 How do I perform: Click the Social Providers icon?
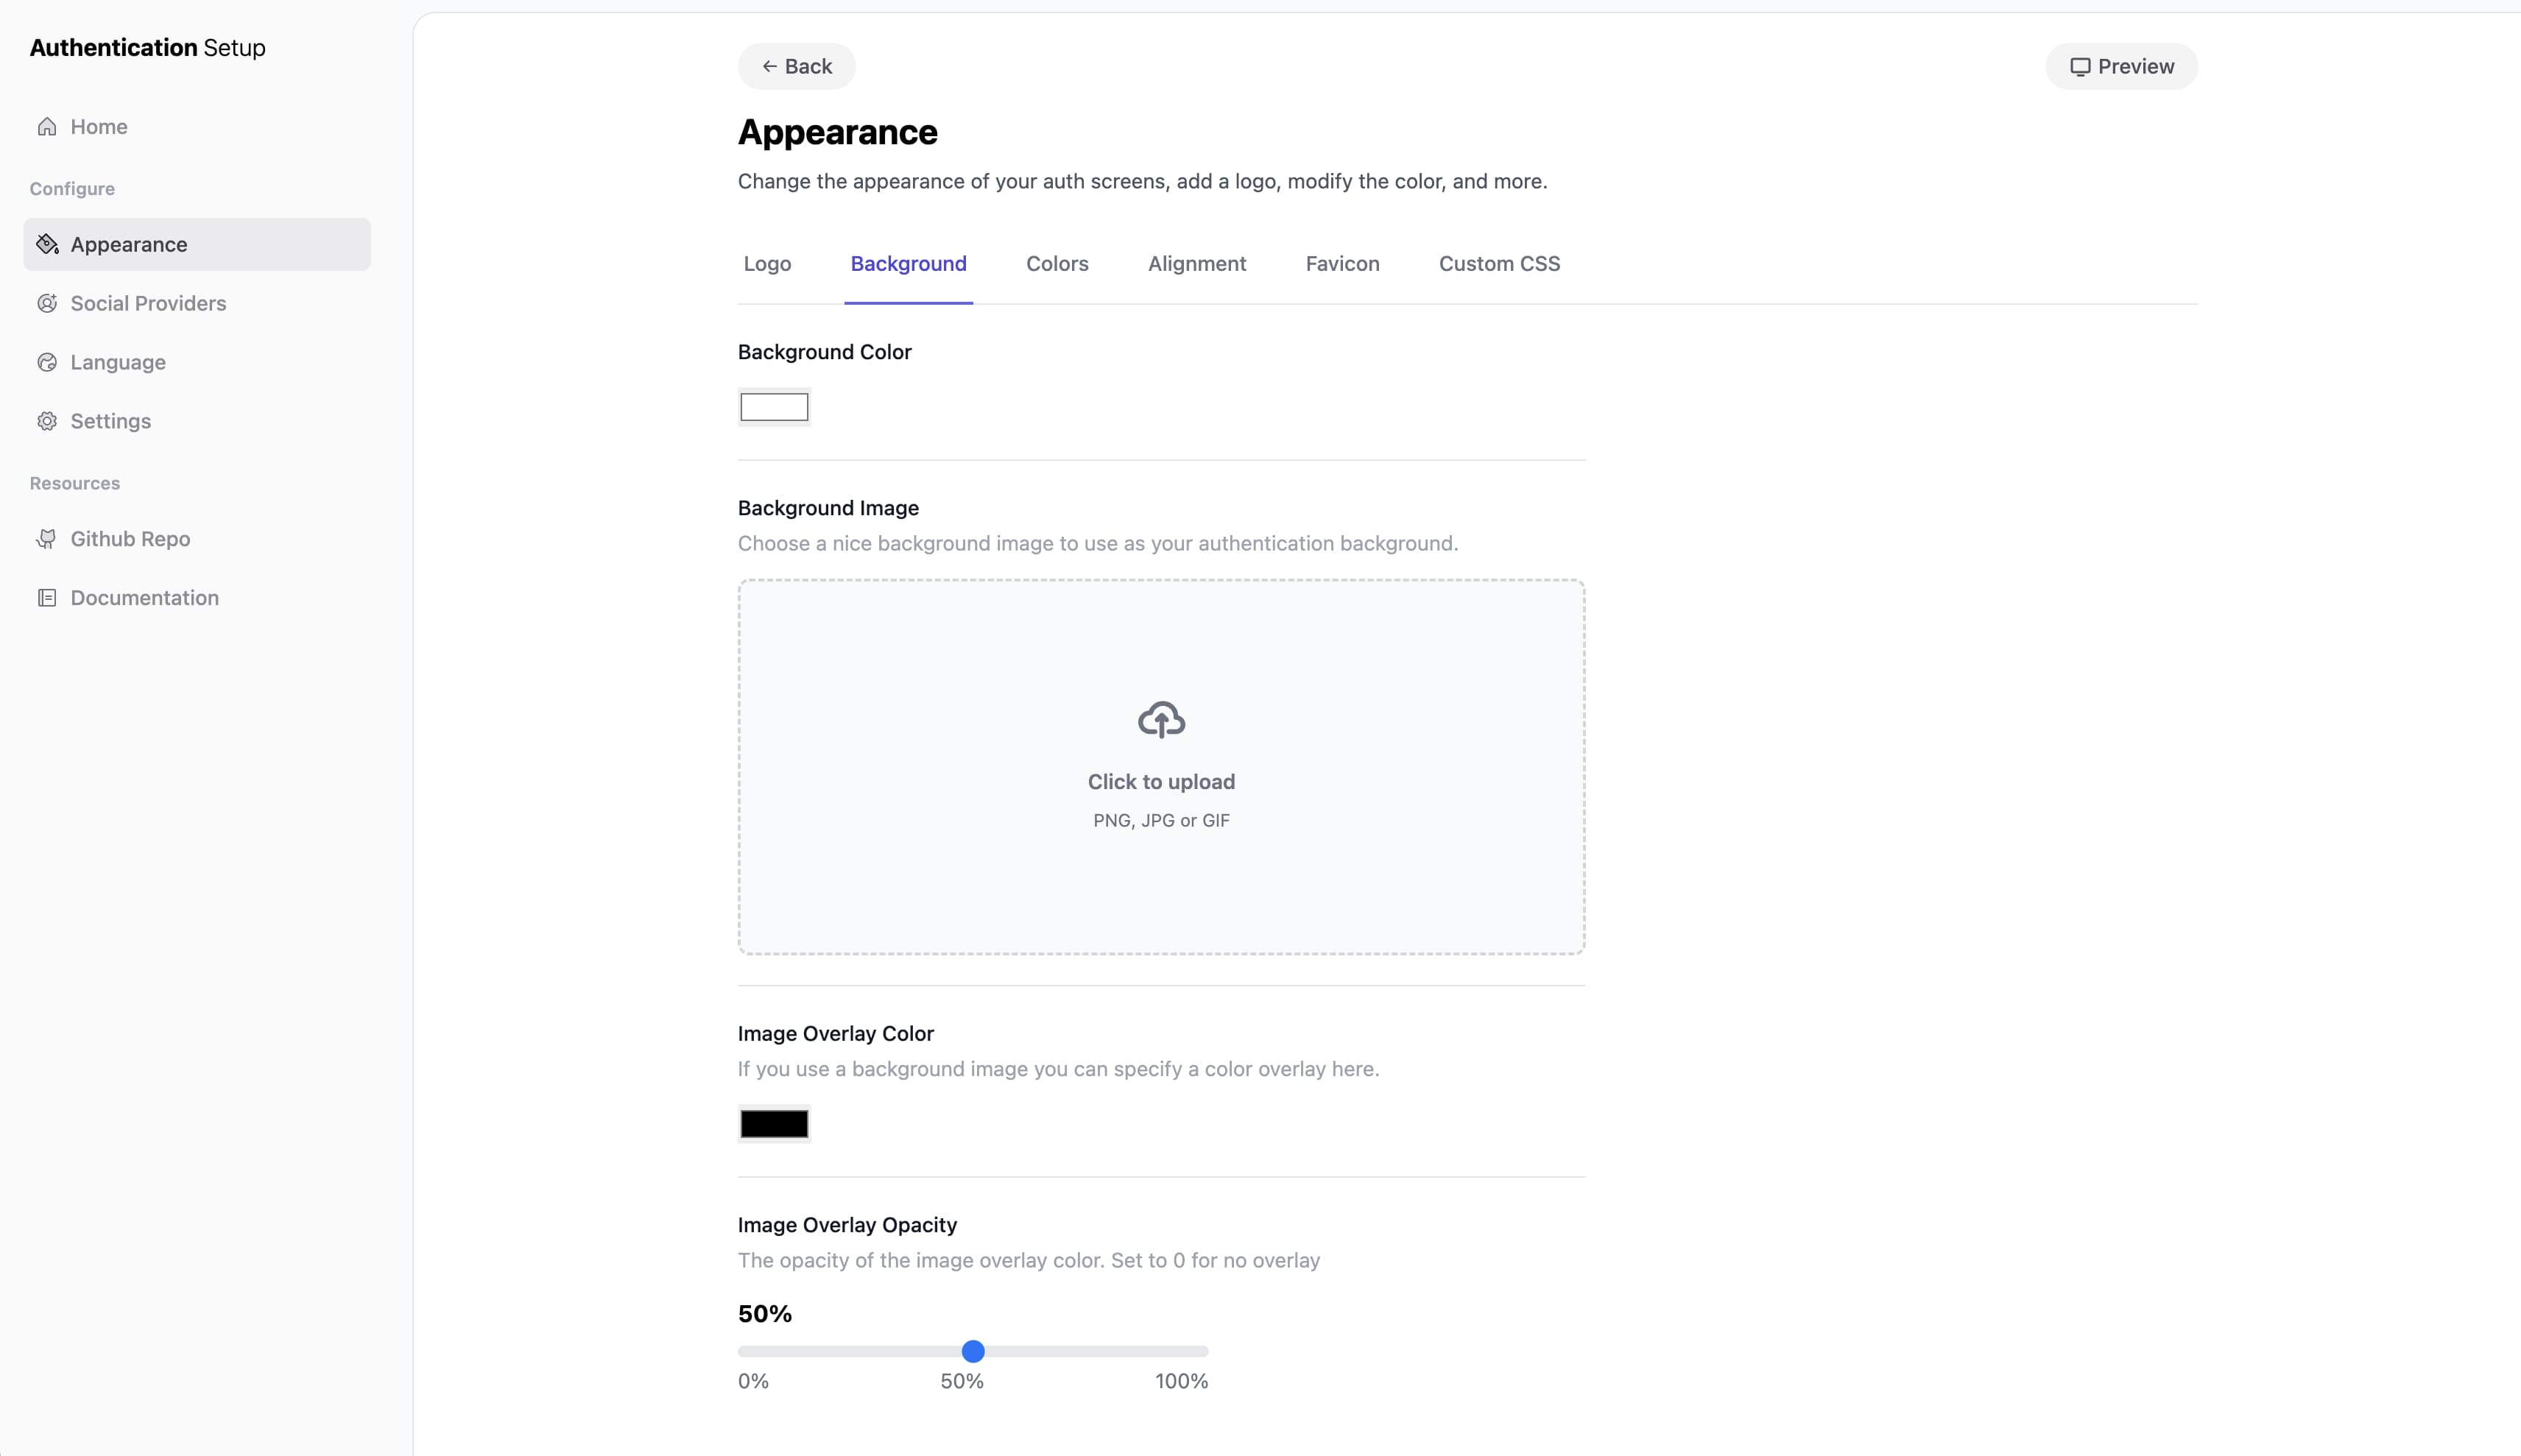click(47, 303)
